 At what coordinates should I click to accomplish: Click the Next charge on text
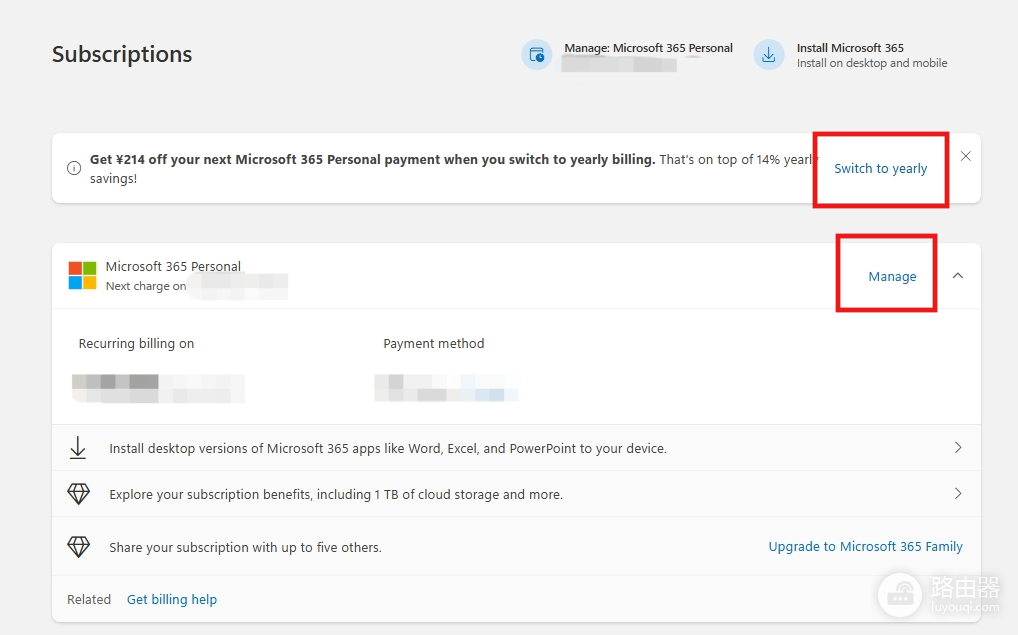[146, 286]
